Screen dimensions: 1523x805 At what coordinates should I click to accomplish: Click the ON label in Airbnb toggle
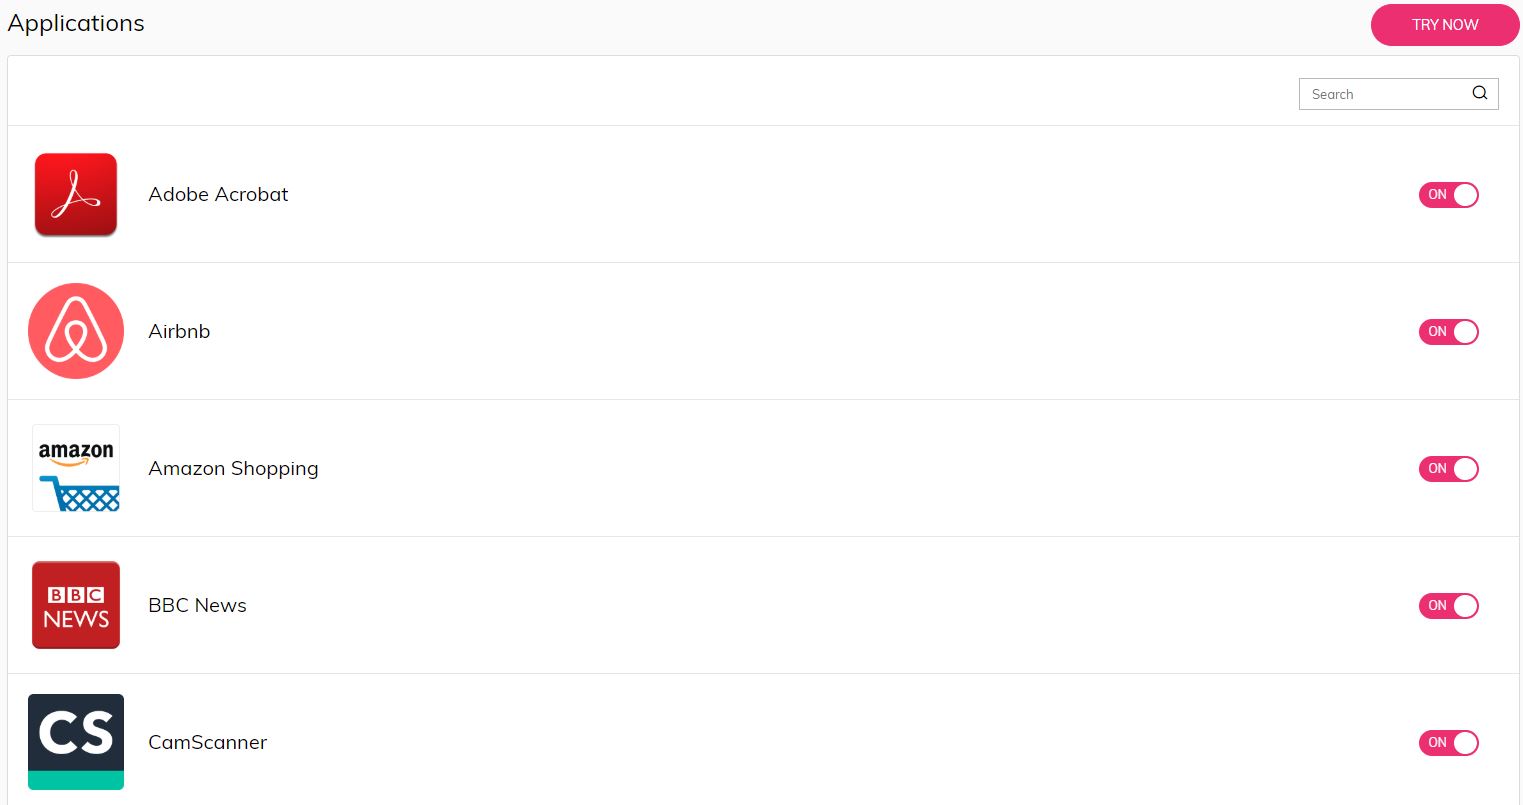(1437, 332)
